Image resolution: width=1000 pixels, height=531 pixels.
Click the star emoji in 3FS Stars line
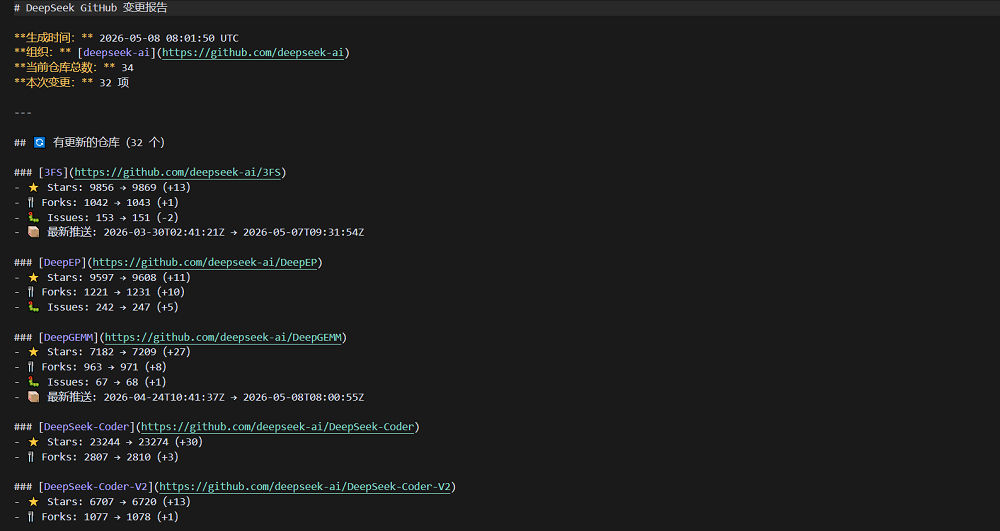click(33, 187)
